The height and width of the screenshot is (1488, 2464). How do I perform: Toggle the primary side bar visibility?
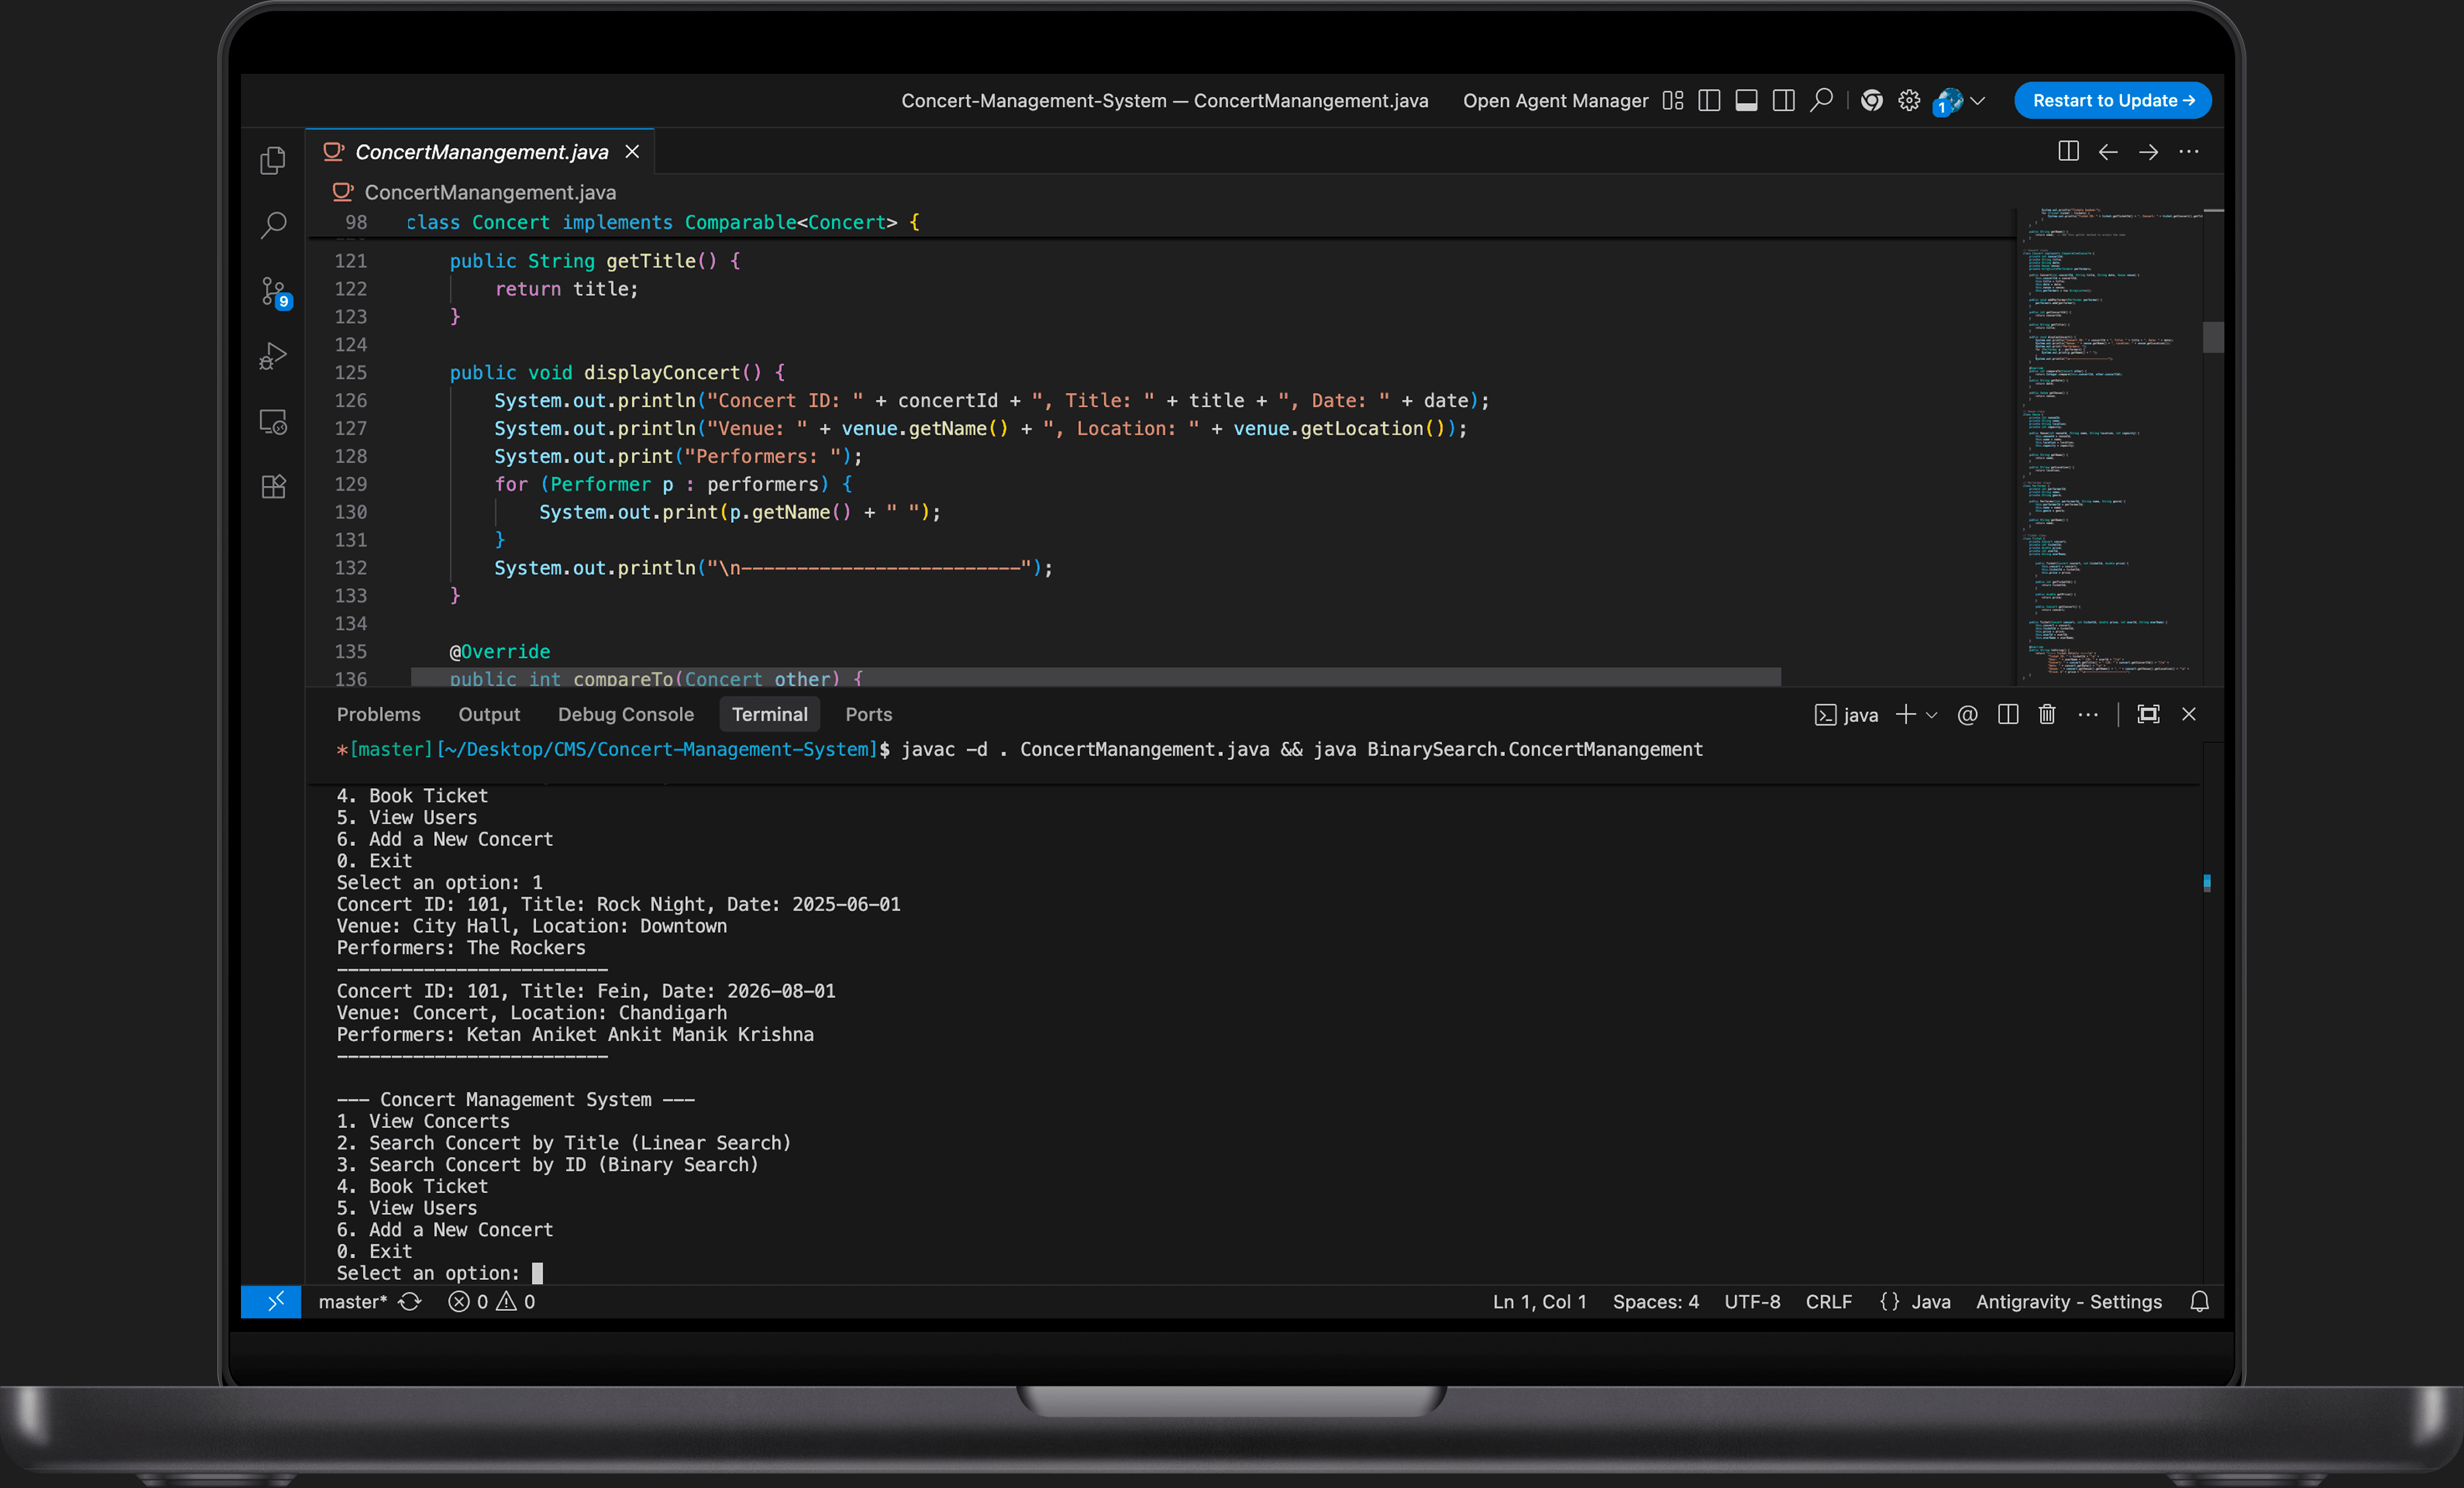[1709, 101]
